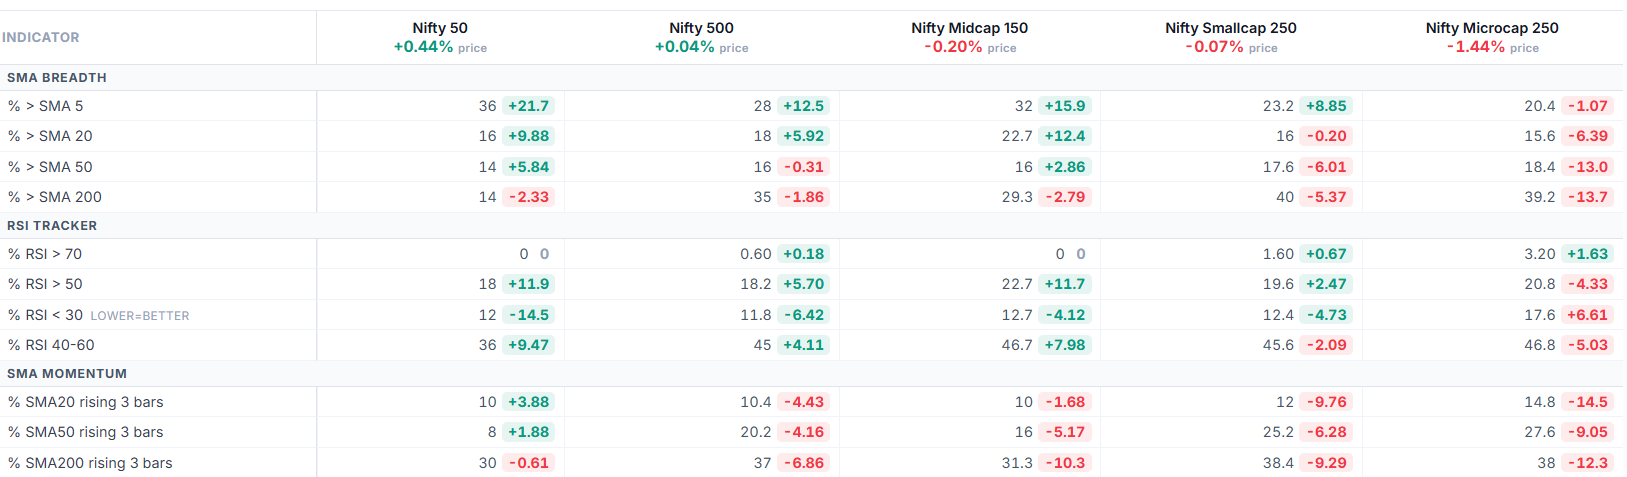Click the +1.88 badge in SMA50 rising row

(x=528, y=432)
